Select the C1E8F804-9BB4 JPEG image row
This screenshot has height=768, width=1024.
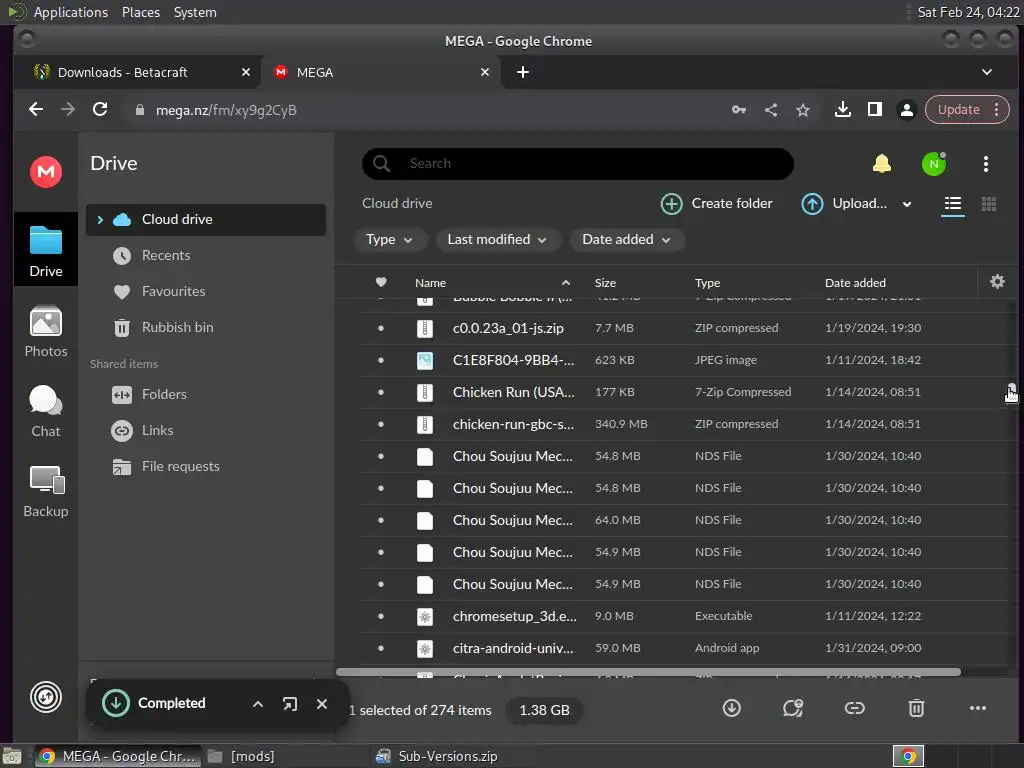tap(684, 360)
